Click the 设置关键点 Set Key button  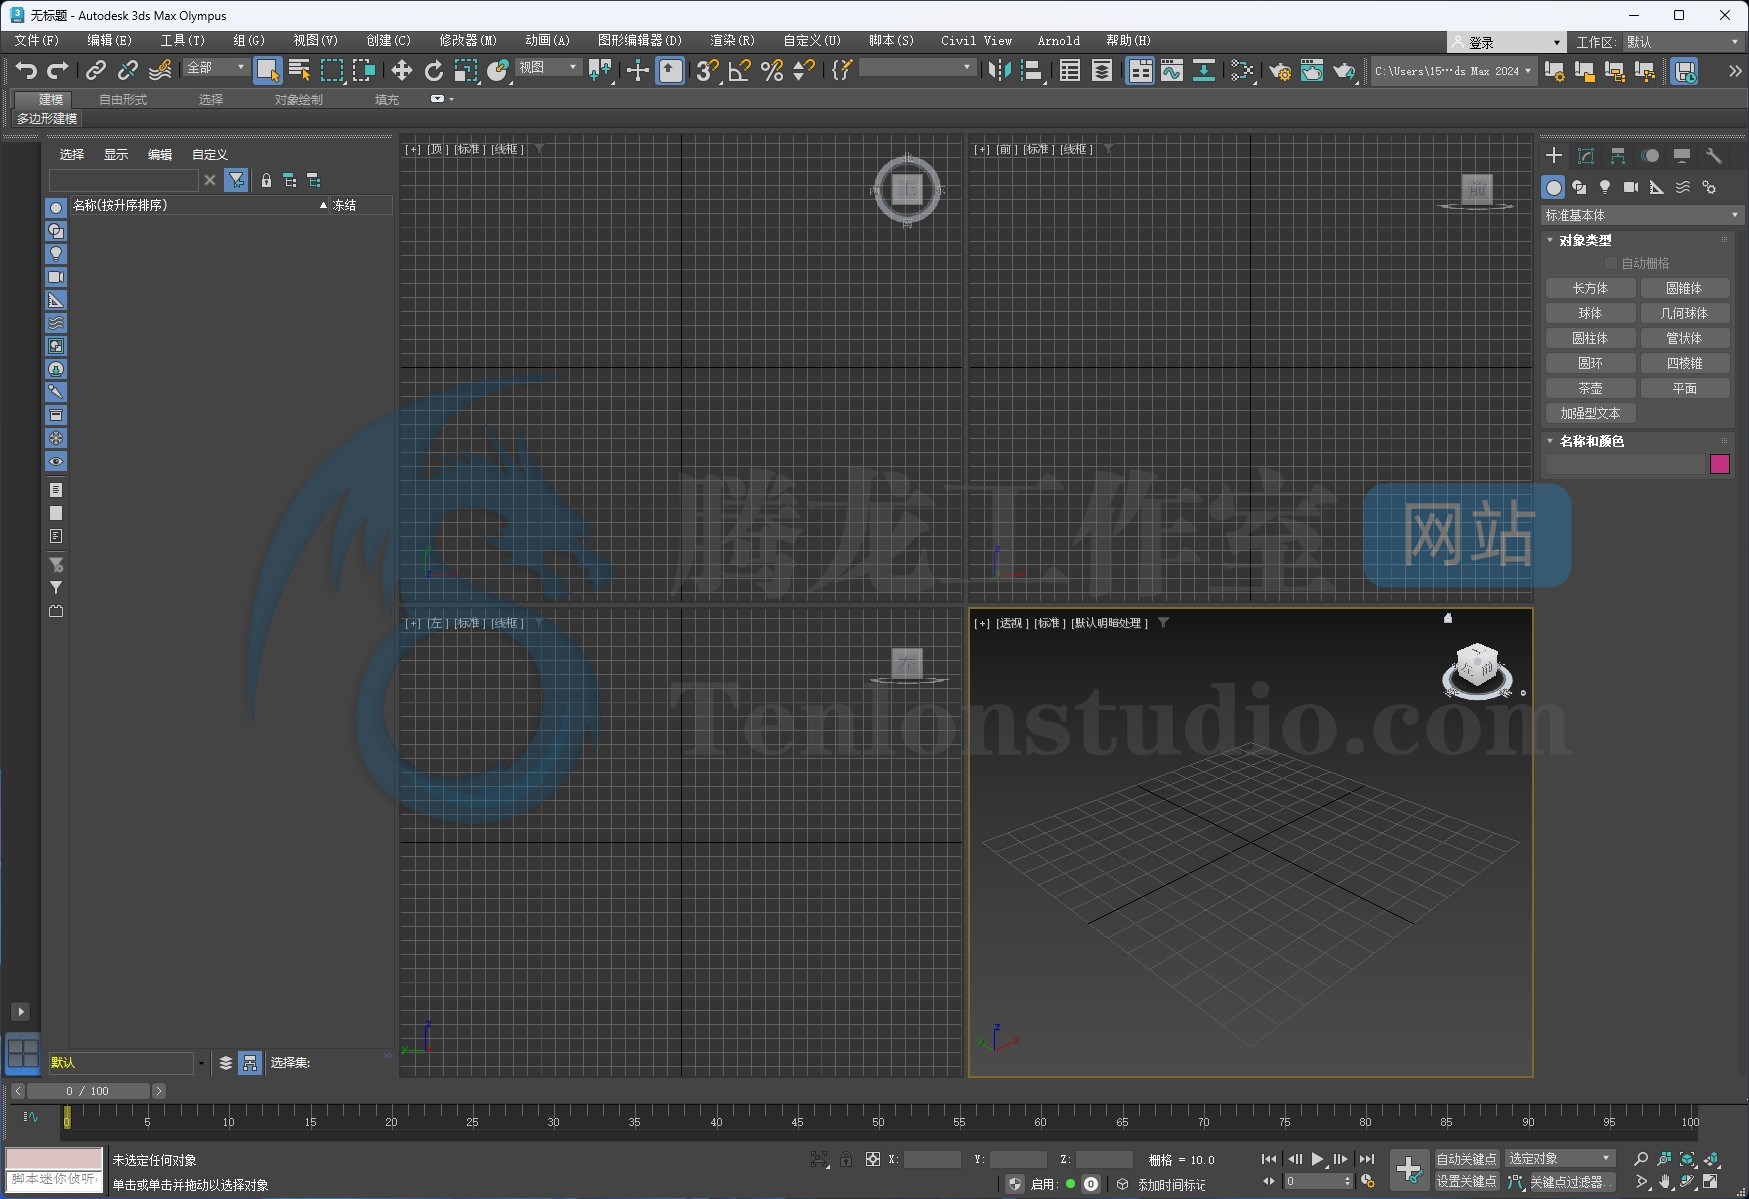pyautogui.click(x=1466, y=1182)
